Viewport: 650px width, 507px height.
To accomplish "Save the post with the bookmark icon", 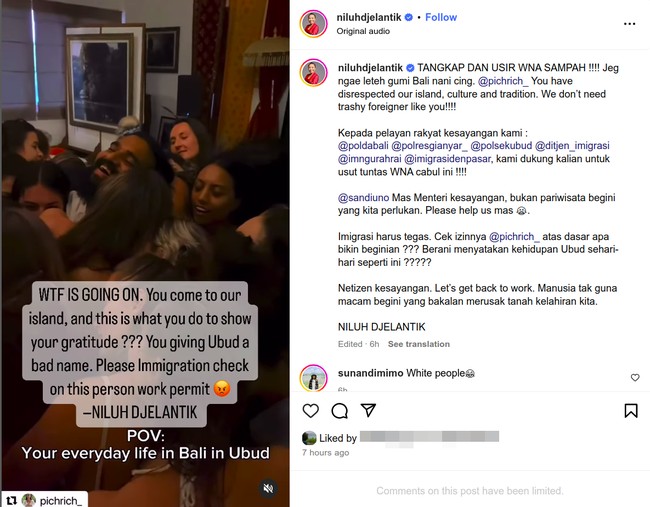I will coord(631,410).
